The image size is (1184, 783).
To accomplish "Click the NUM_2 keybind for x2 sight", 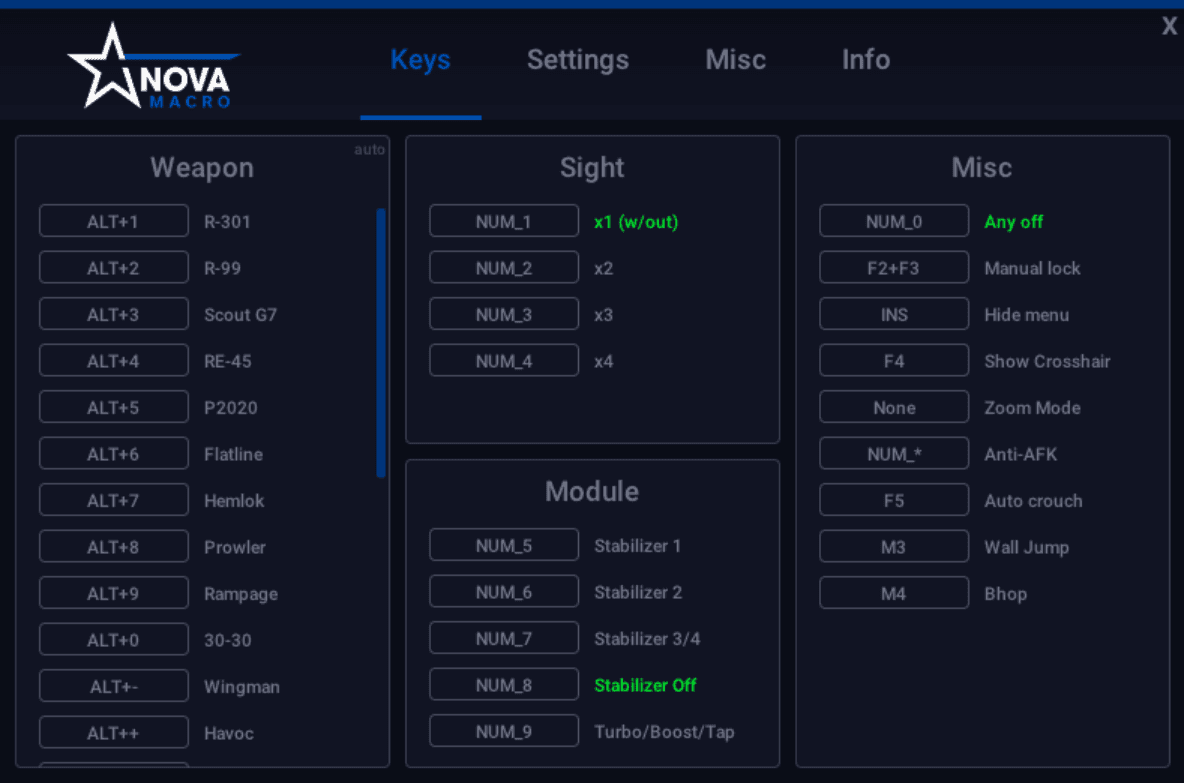I will click(x=504, y=268).
